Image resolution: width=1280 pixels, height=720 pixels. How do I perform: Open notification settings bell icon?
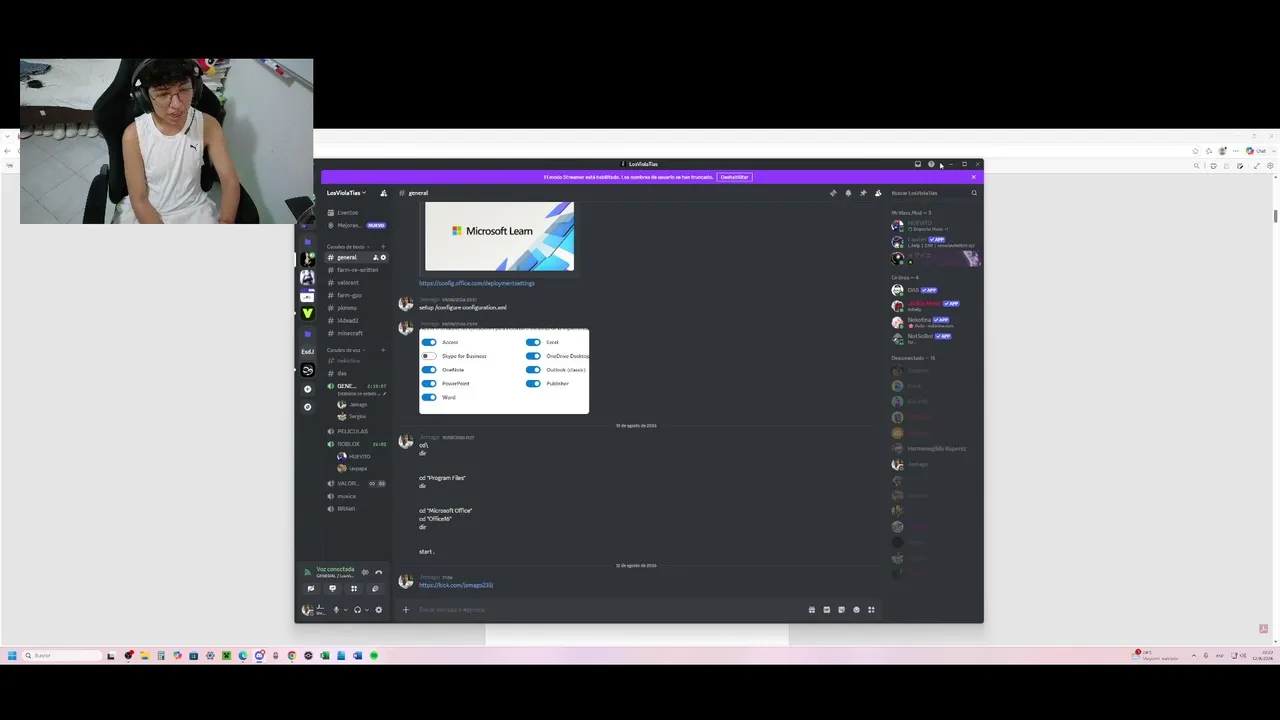pyautogui.click(x=848, y=193)
